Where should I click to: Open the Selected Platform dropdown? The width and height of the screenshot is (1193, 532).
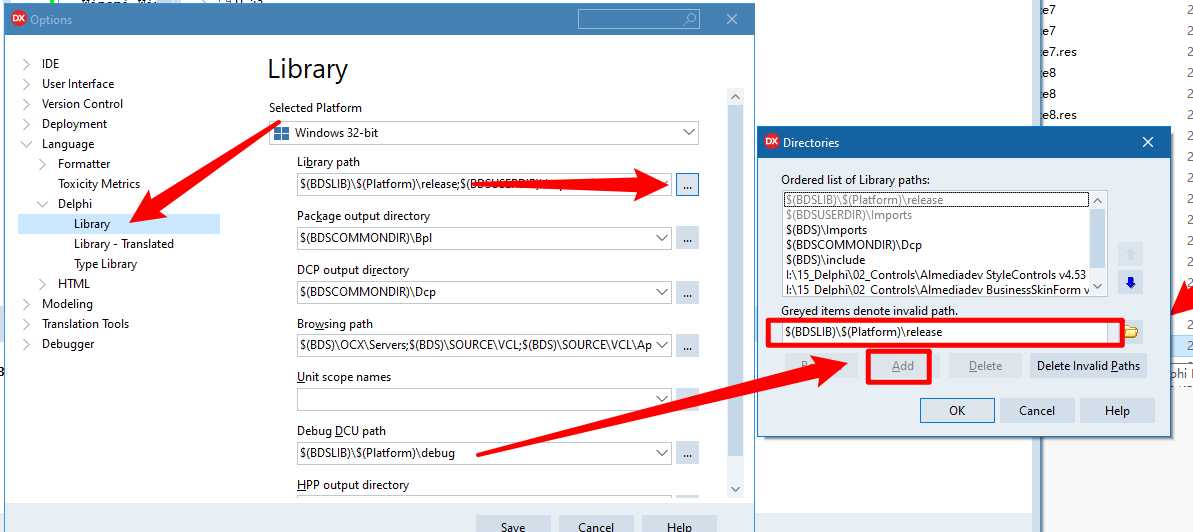point(689,132)
